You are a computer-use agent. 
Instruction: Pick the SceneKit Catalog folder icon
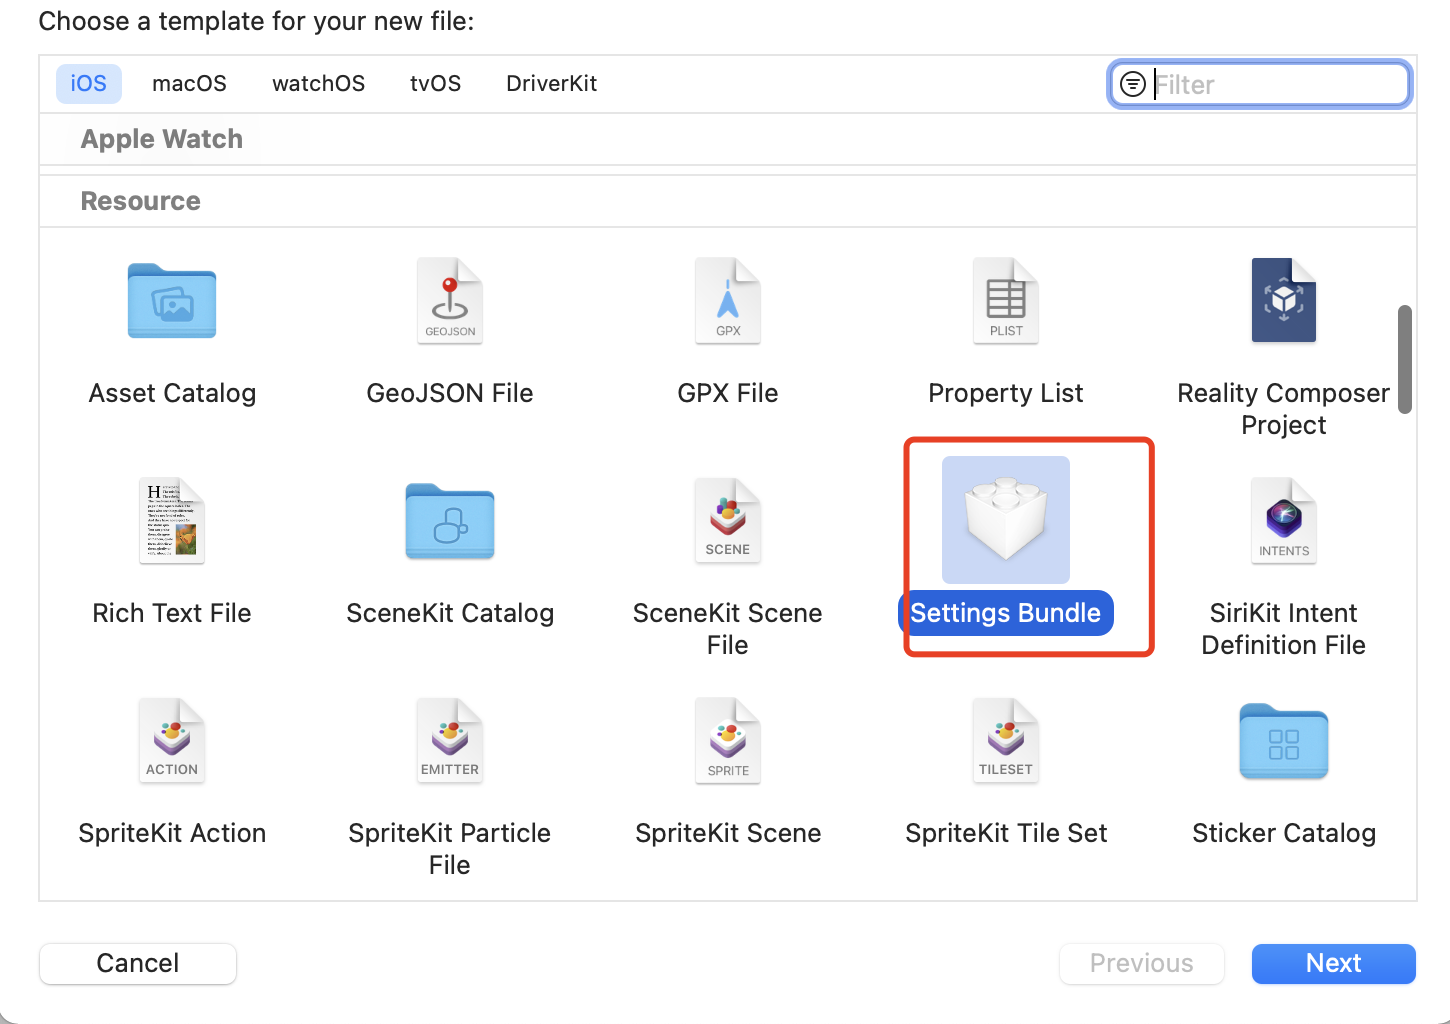tap(450, 521)
